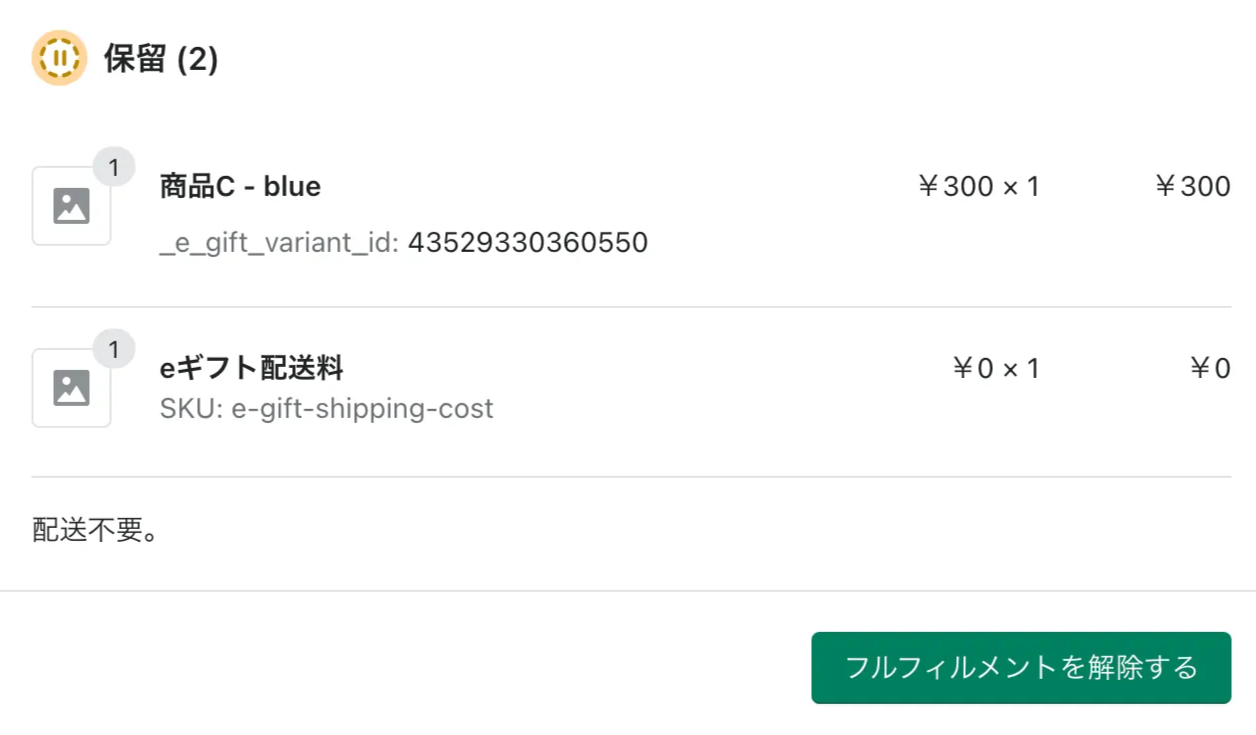Click the _e_gift_variant_id property label

pos(280,242)
